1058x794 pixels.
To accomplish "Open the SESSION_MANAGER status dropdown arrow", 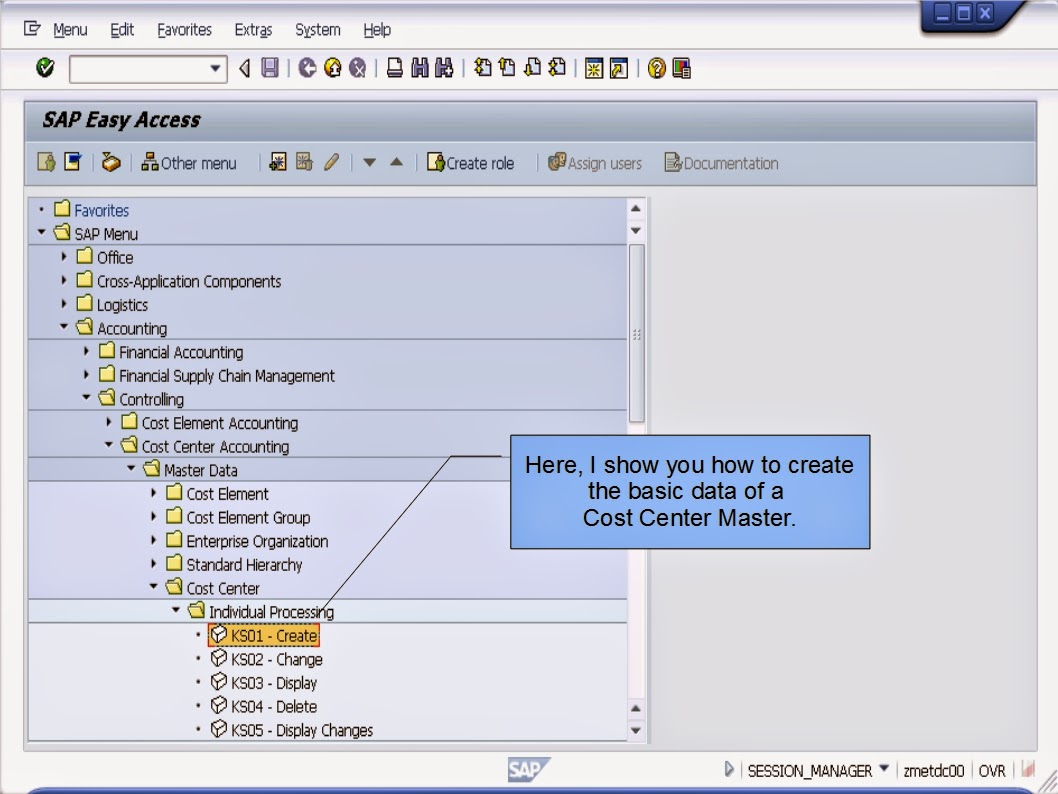I will pos(884,769).
